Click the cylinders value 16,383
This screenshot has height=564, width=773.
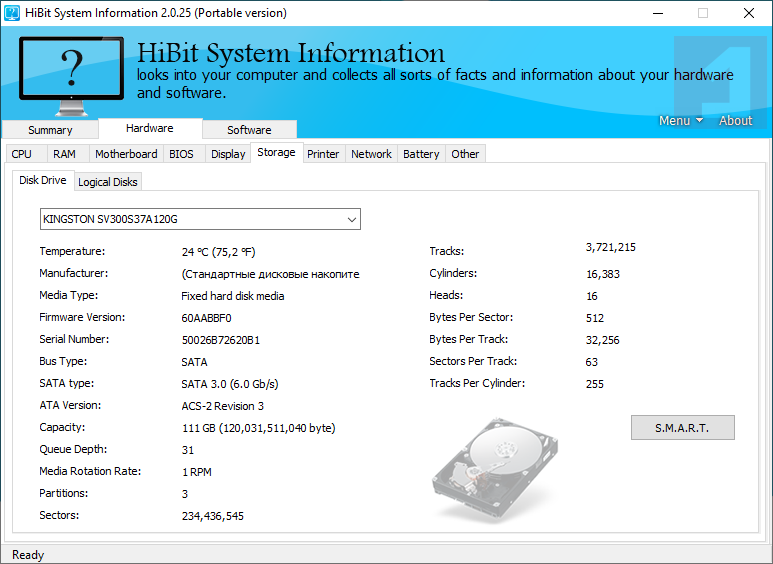[x=603, y=274]
